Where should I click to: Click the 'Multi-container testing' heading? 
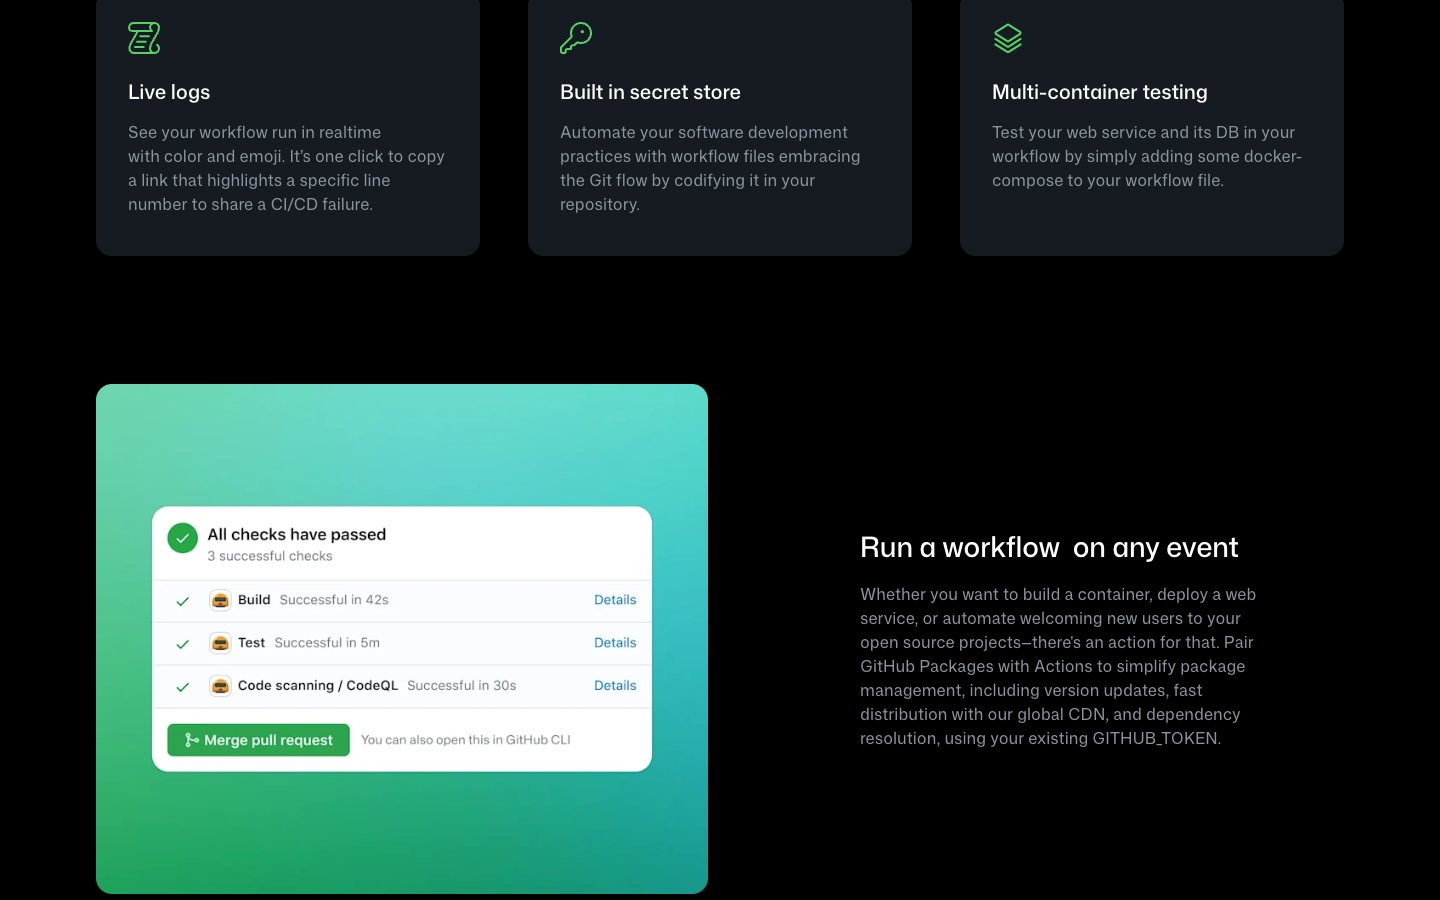click(x=1099, y=92)
